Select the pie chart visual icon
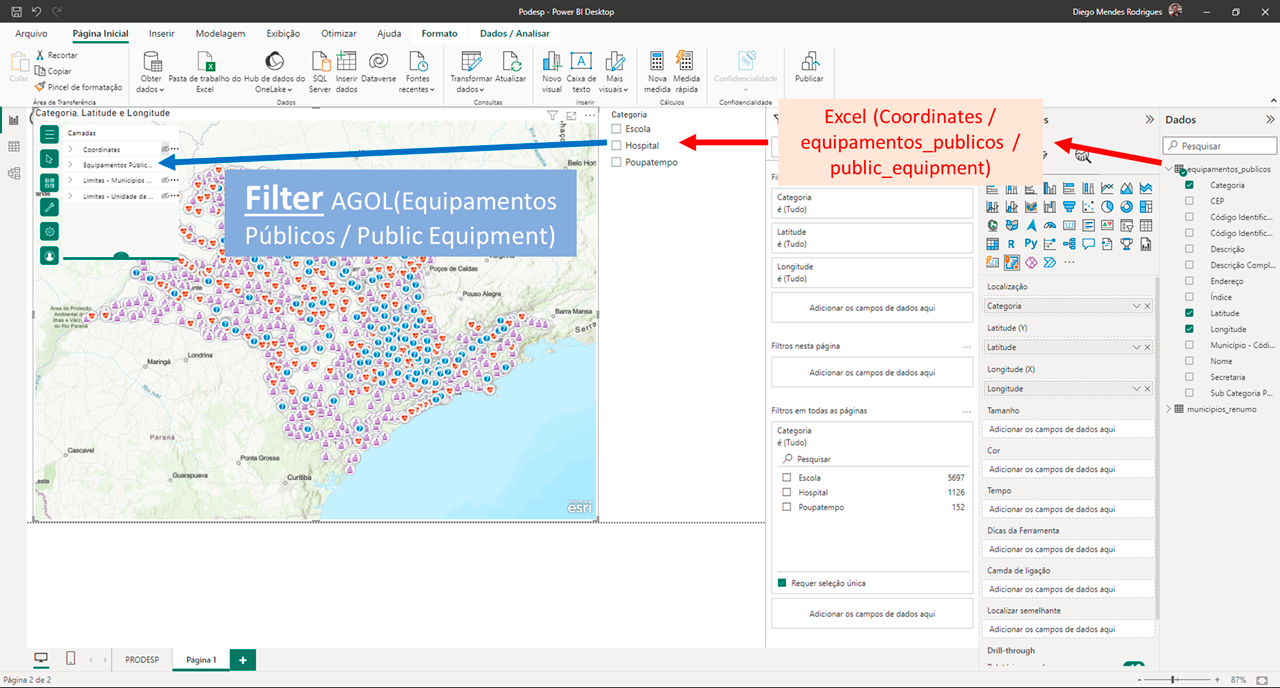This screenshot has height=688, width=1280. point(1107,207)
